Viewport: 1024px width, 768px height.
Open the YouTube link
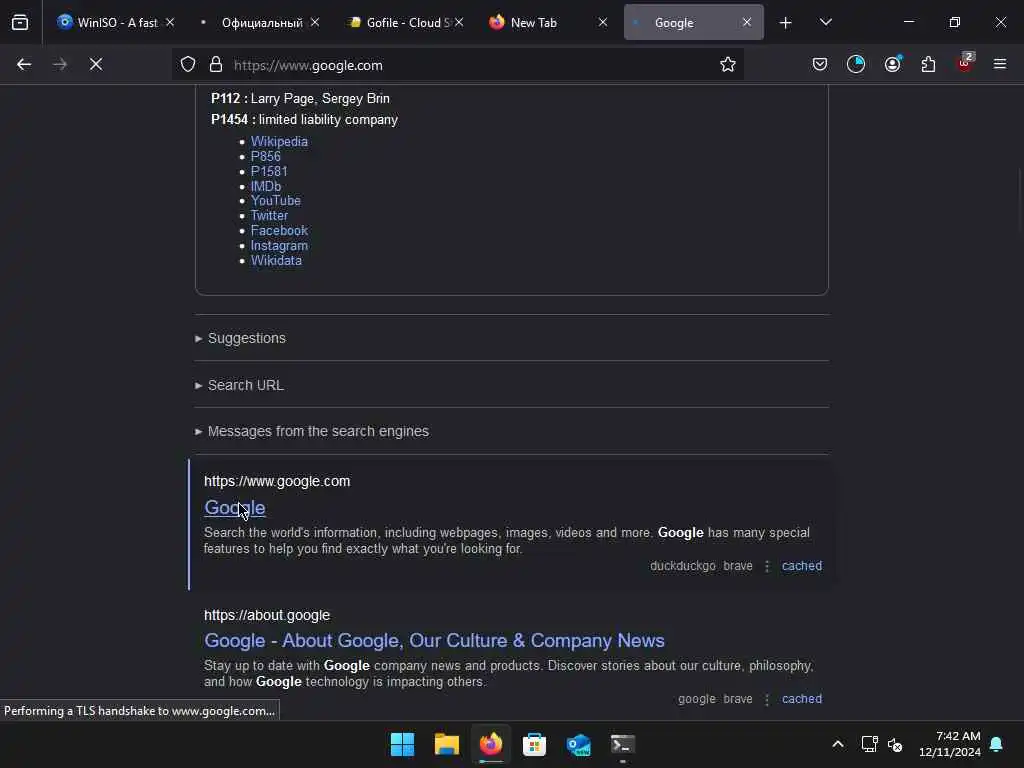(276, 201)
